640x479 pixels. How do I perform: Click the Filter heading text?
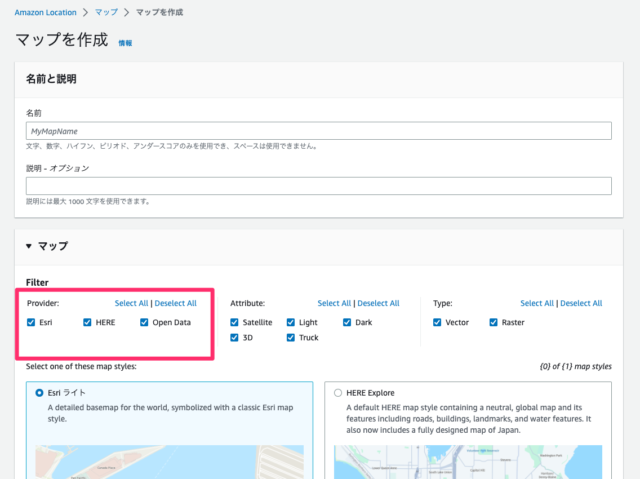click(37, 282)
